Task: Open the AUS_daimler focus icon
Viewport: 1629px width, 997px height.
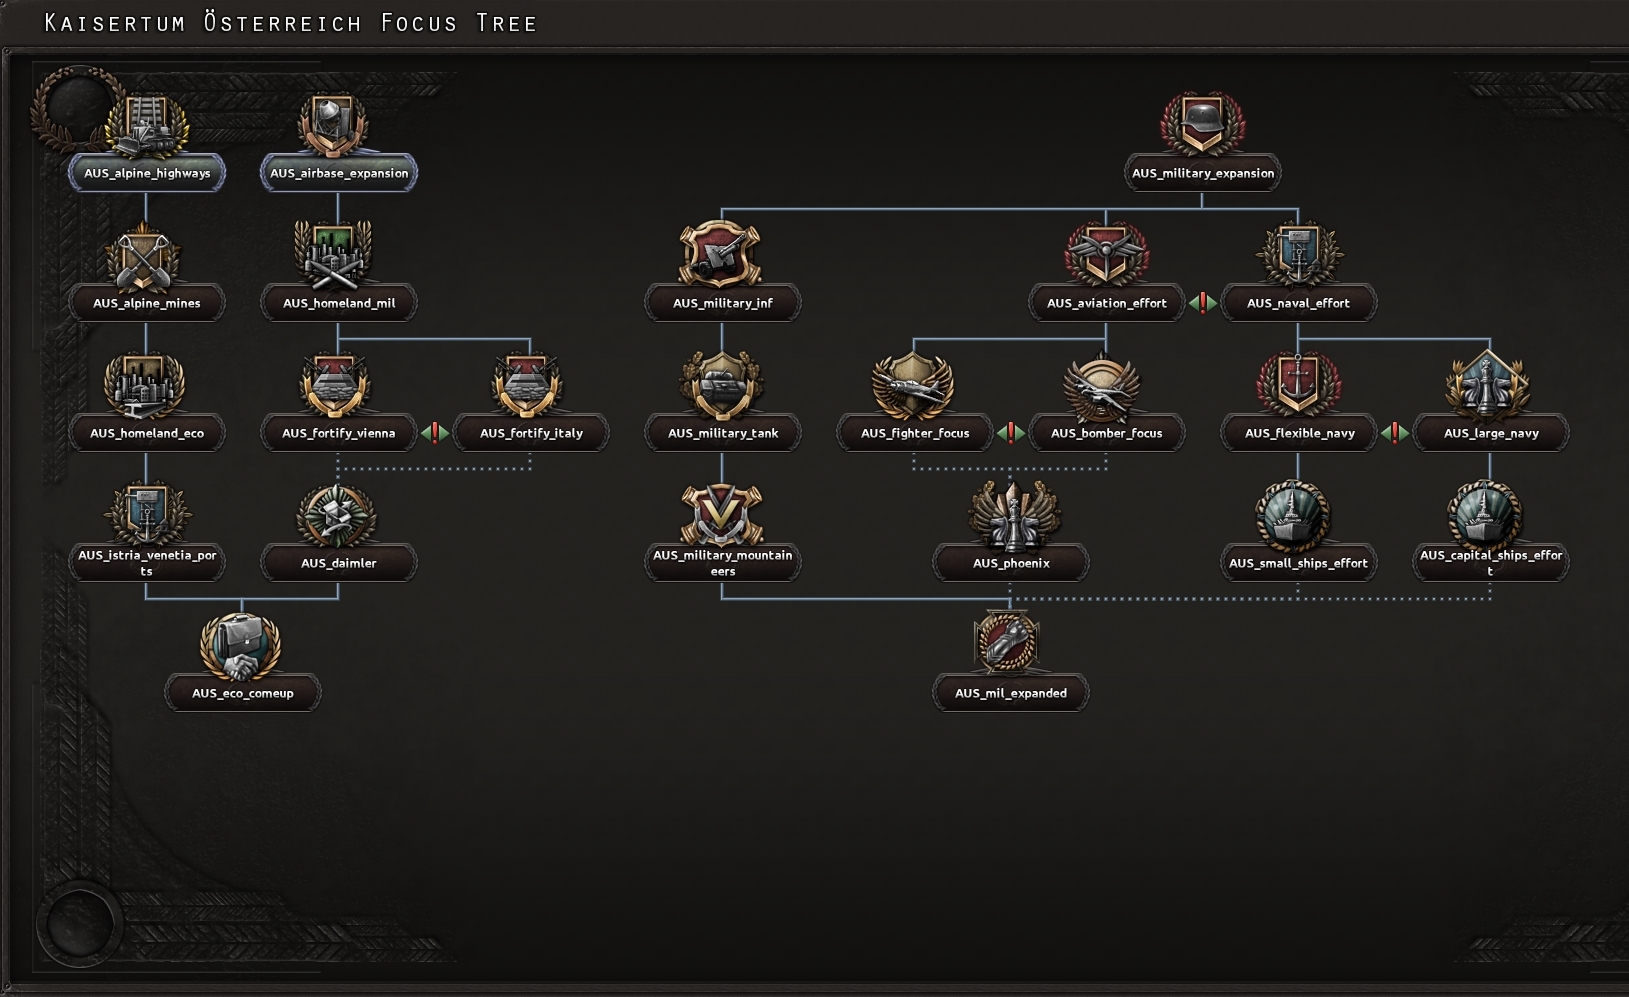Action: click(336, 516)
